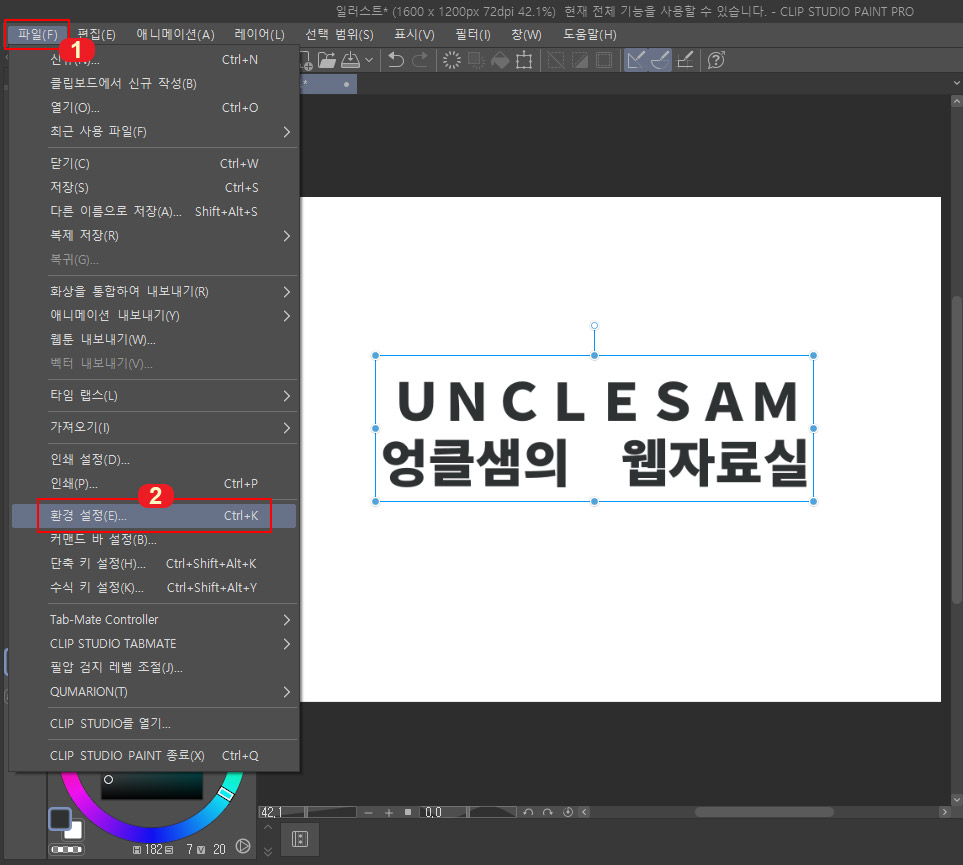The height and width of the screenshot is (865, 963).
Task: Click the Deselect icon in the toolbar
Action: point(556,60)
